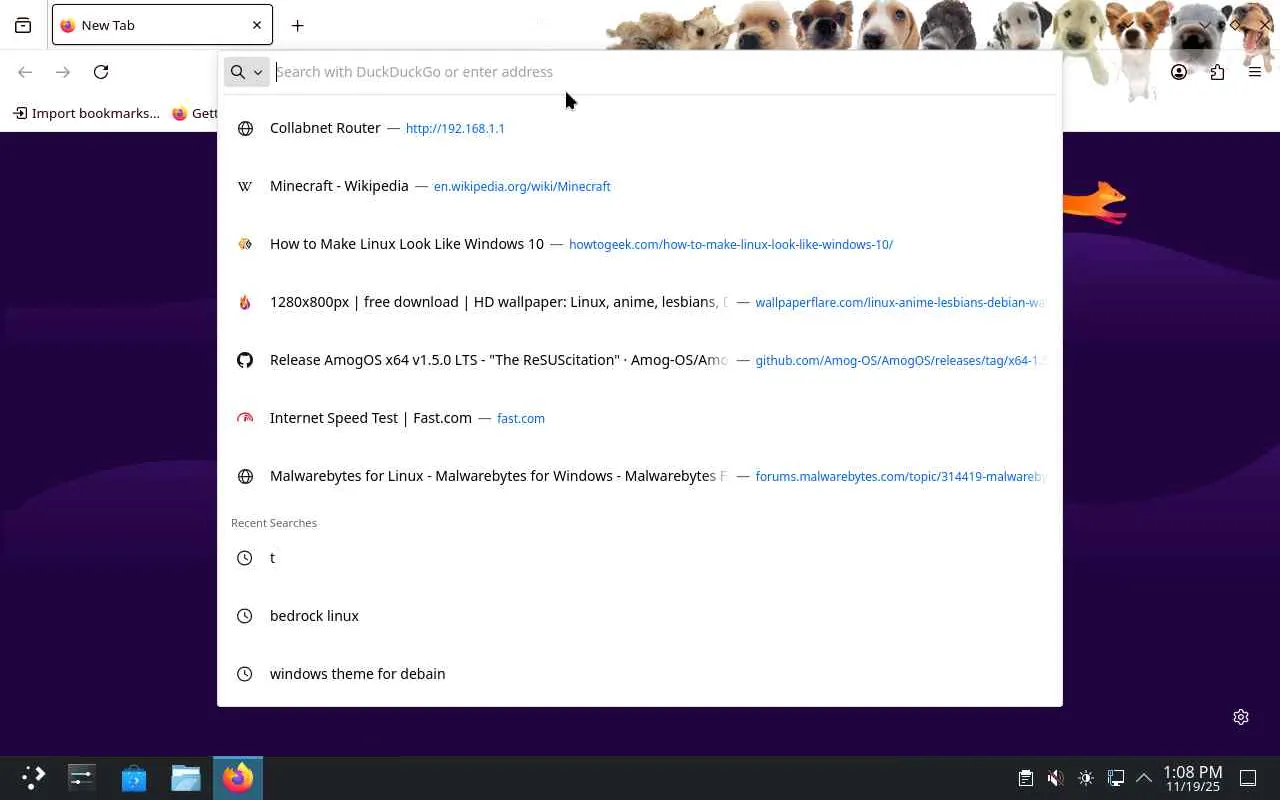Open the 'Minecraft - Wikipedia' suggestion
Image resolution: width=1280 pixels, height=800 pixels.
tap(640, 186)
